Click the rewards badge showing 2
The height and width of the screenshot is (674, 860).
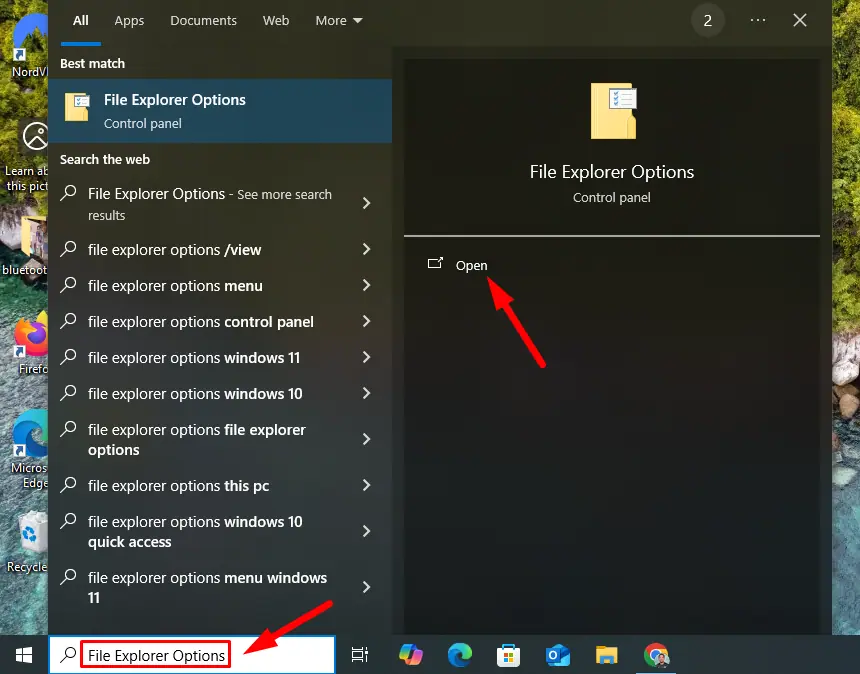coord(708,20)
